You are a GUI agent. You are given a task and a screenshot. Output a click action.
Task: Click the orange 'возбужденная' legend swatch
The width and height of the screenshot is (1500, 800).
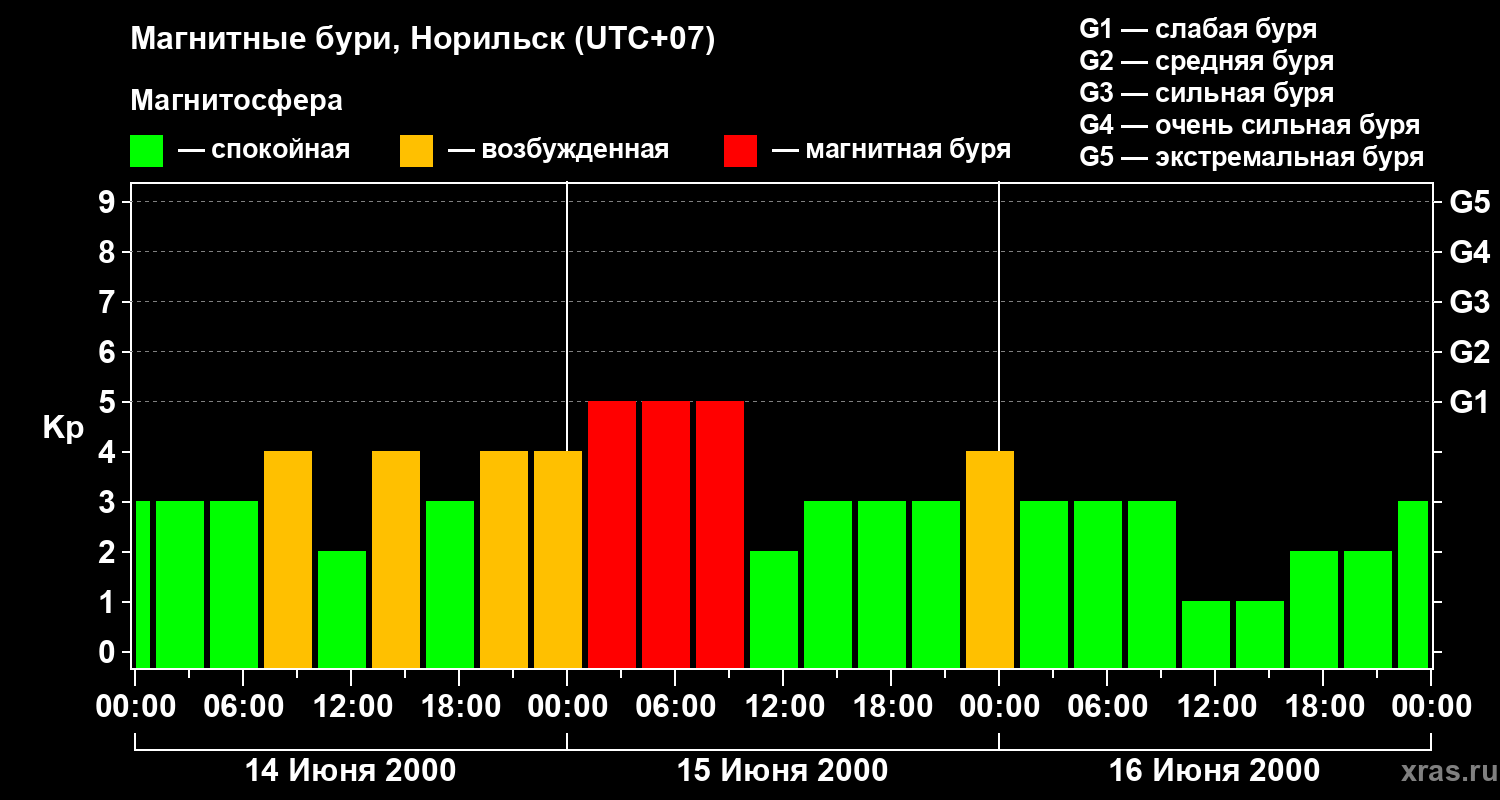click(416, 151)
